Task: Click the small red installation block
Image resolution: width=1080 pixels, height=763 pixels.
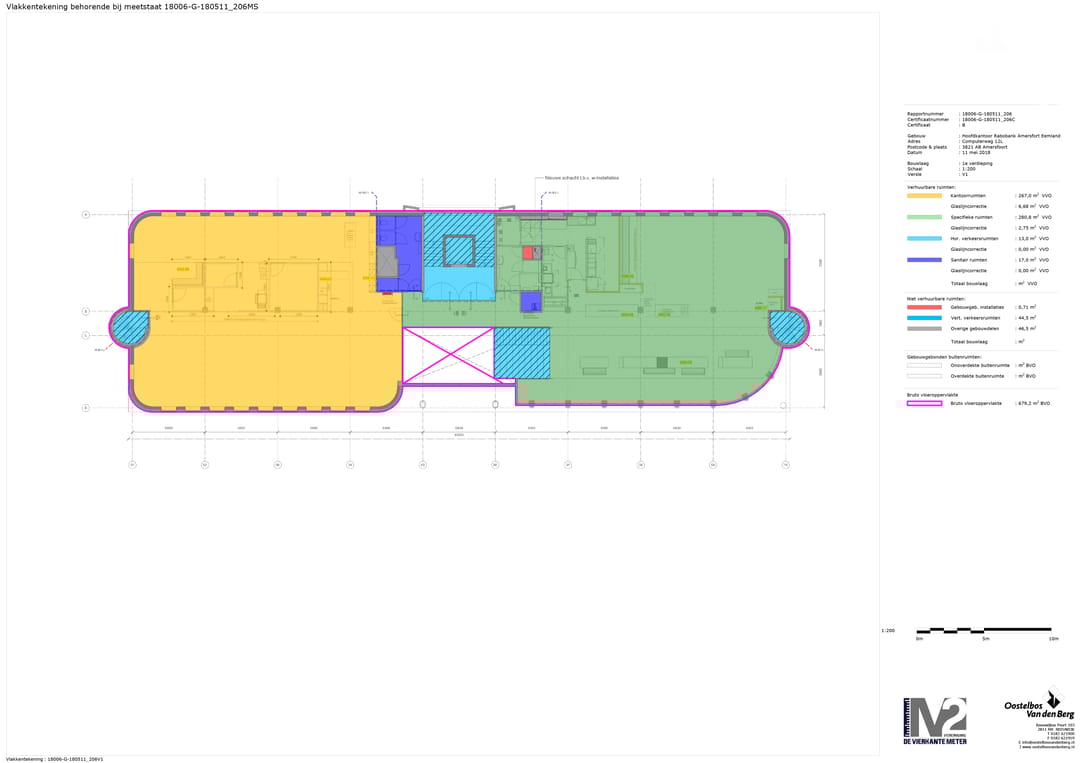Action: [x=527, y=253]
